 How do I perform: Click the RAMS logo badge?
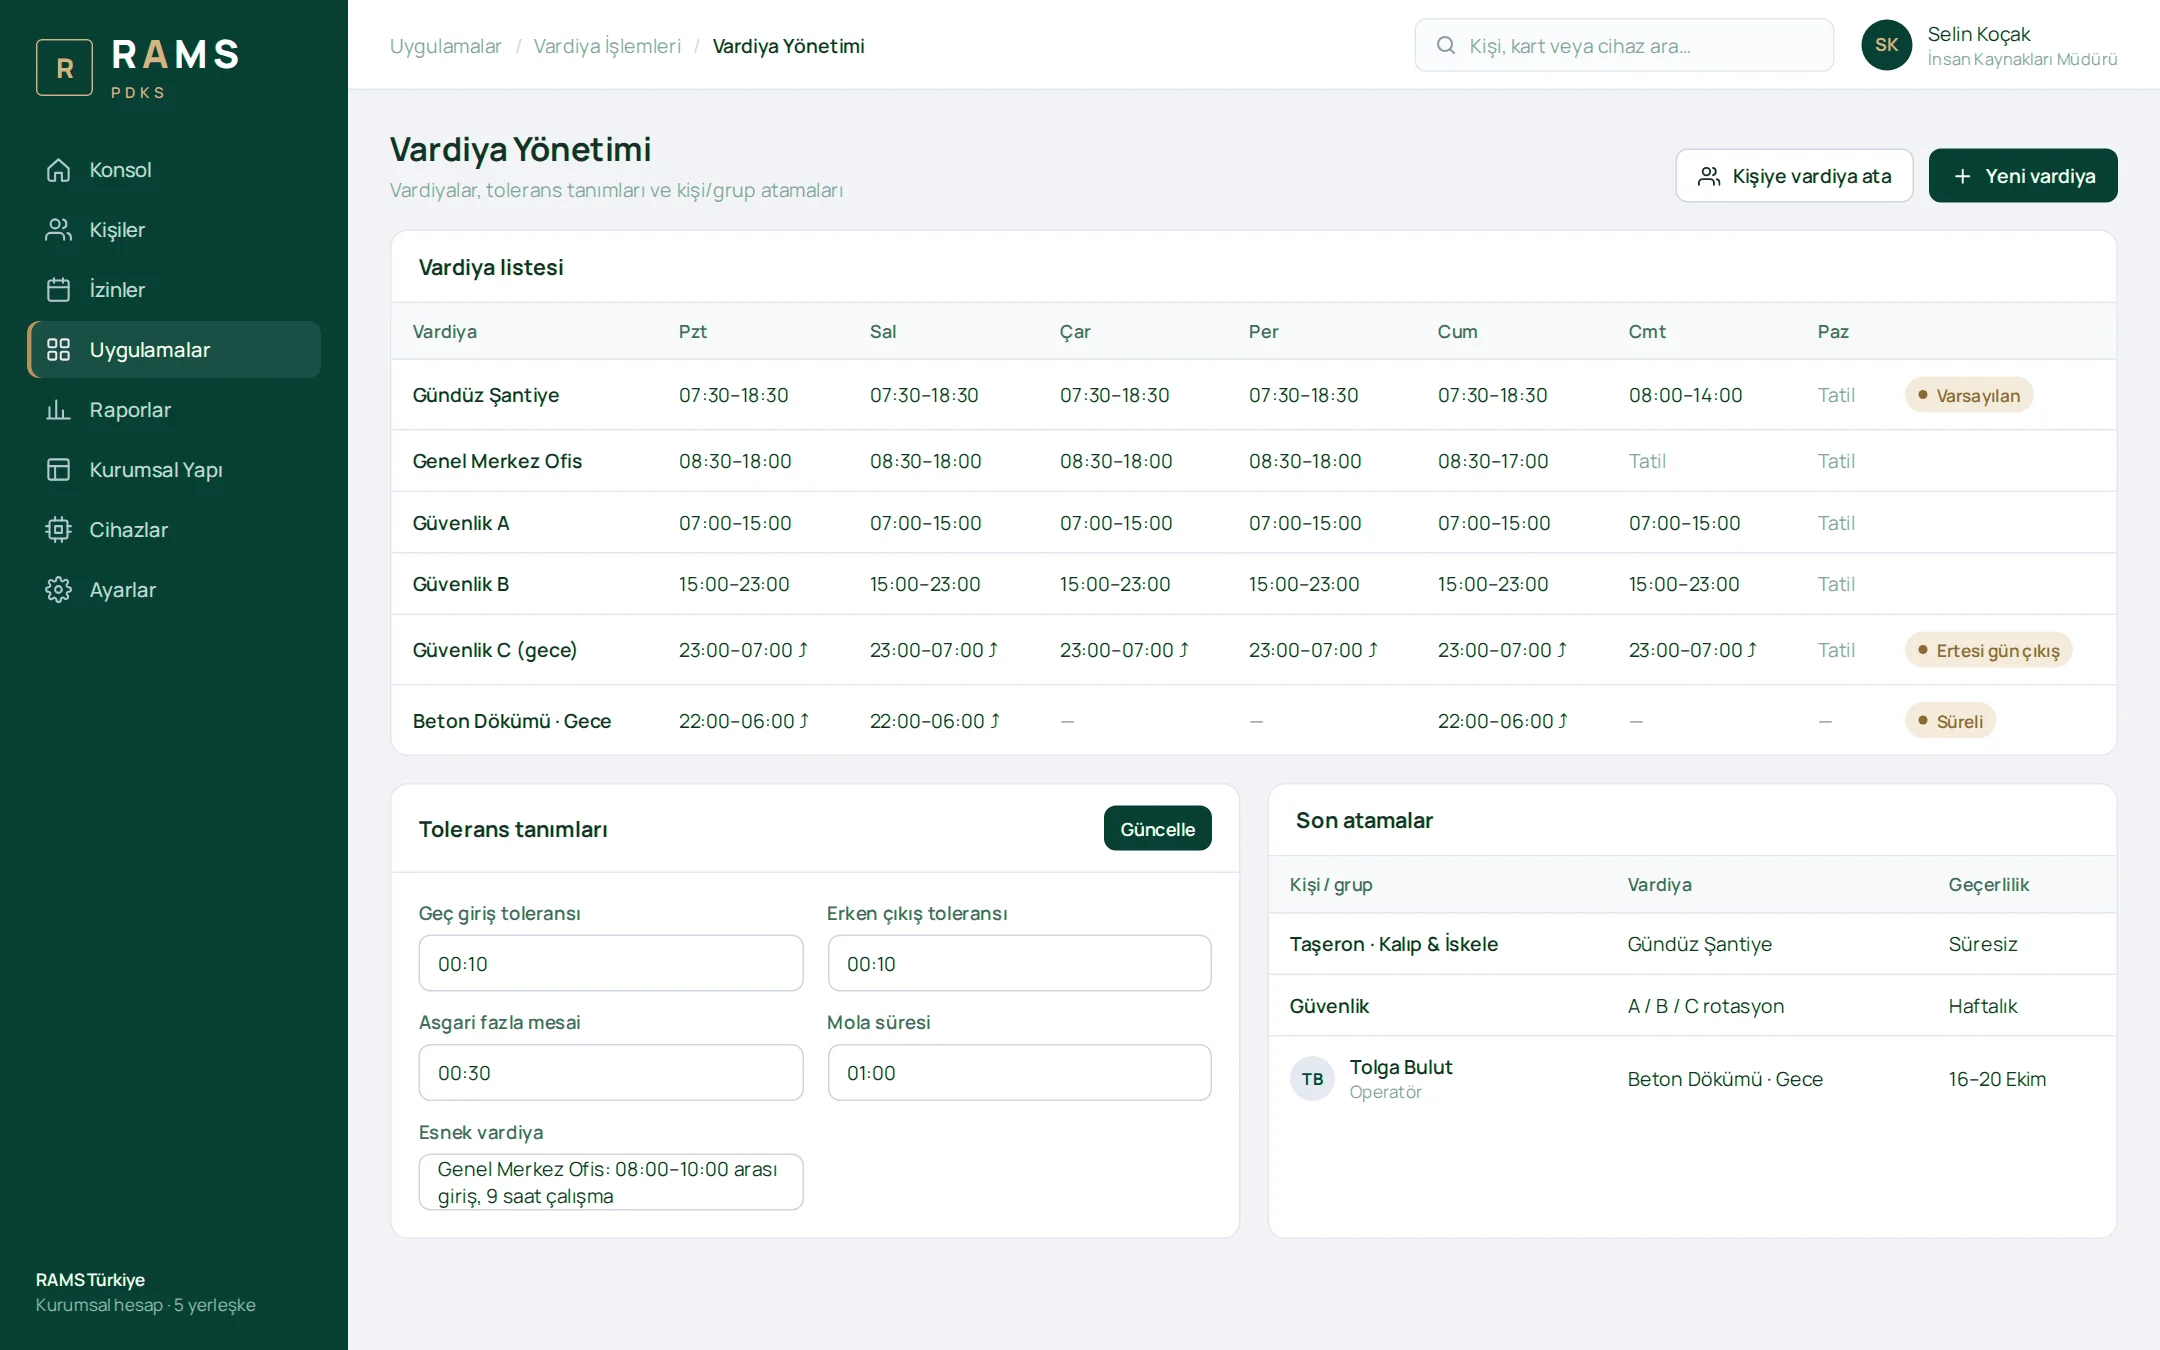[64, 67]
